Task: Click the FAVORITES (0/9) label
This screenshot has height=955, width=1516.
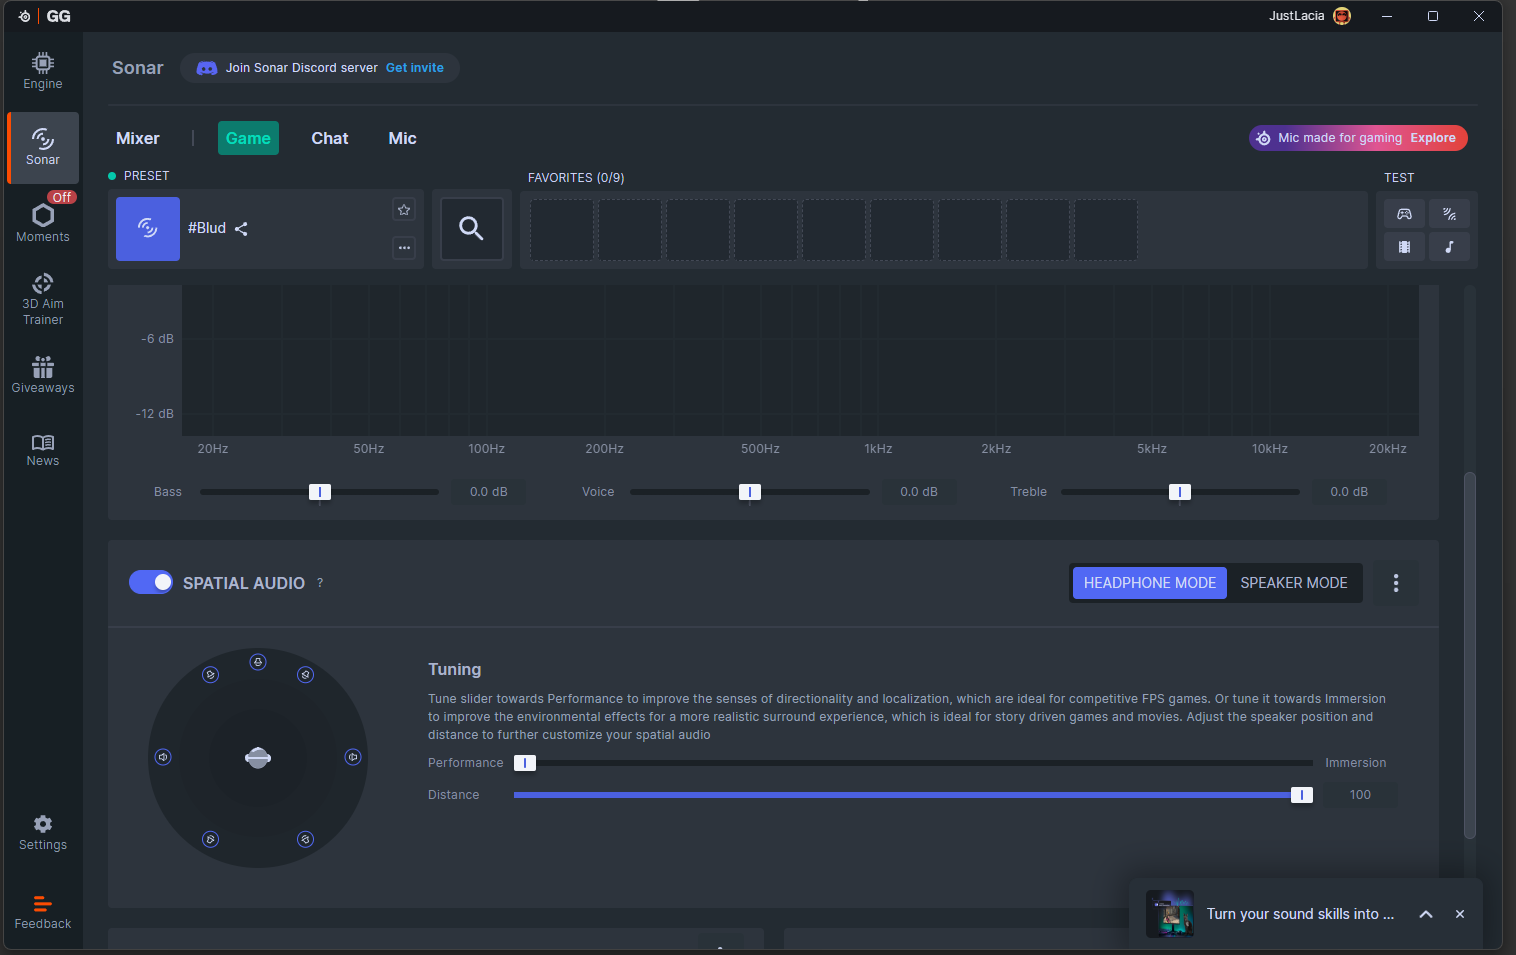Action: pyautogui.click(x=576, y=178)
